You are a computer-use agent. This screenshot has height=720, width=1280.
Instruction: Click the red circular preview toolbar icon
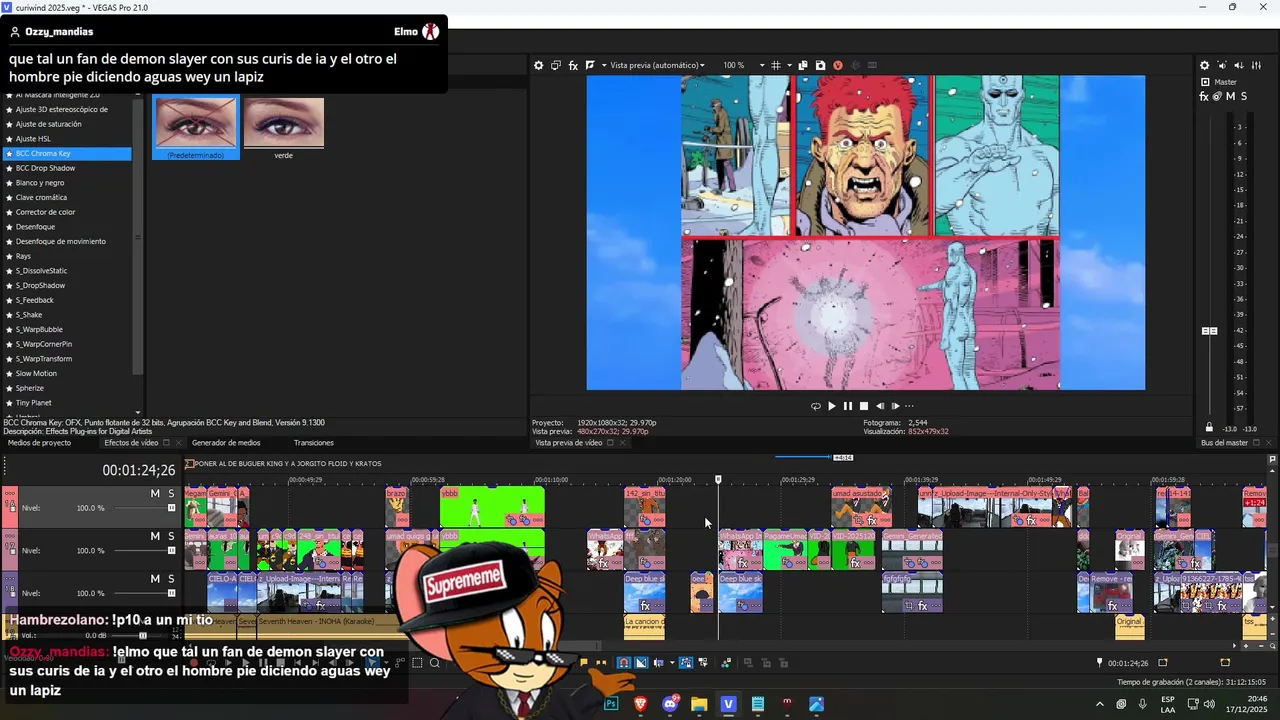pos(838,65)
